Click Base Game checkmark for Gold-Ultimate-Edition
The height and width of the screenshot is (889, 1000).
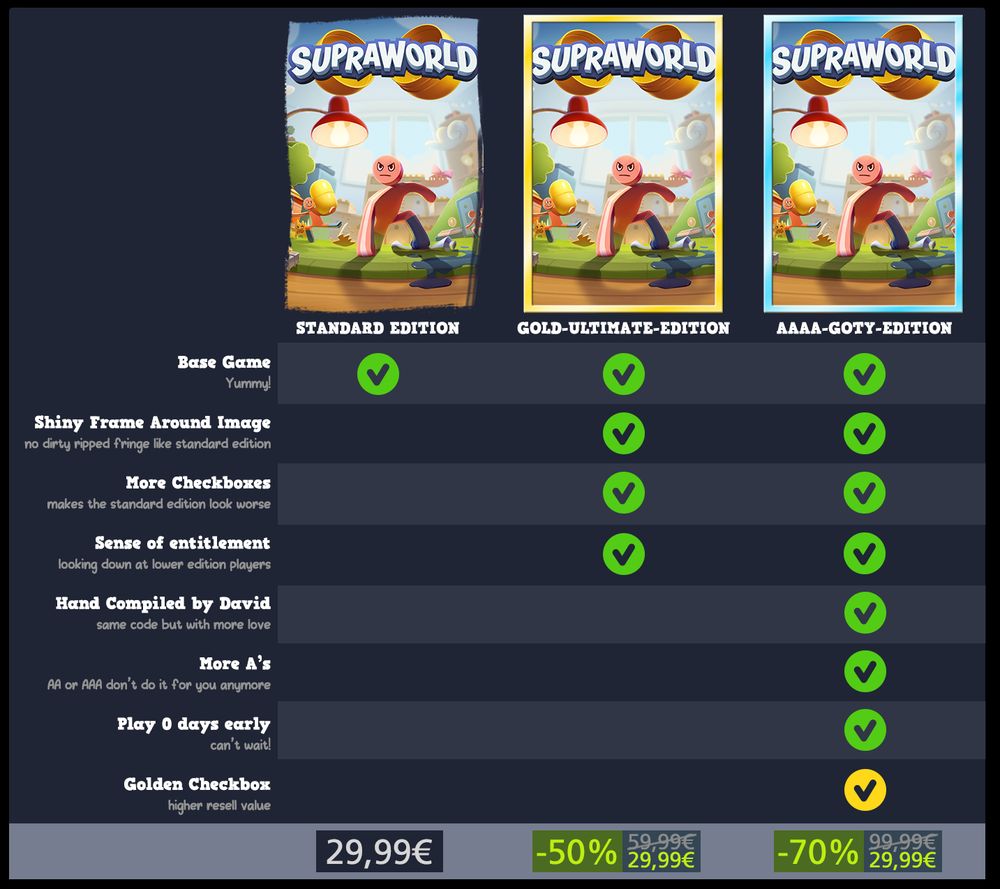tap(624, 374)
